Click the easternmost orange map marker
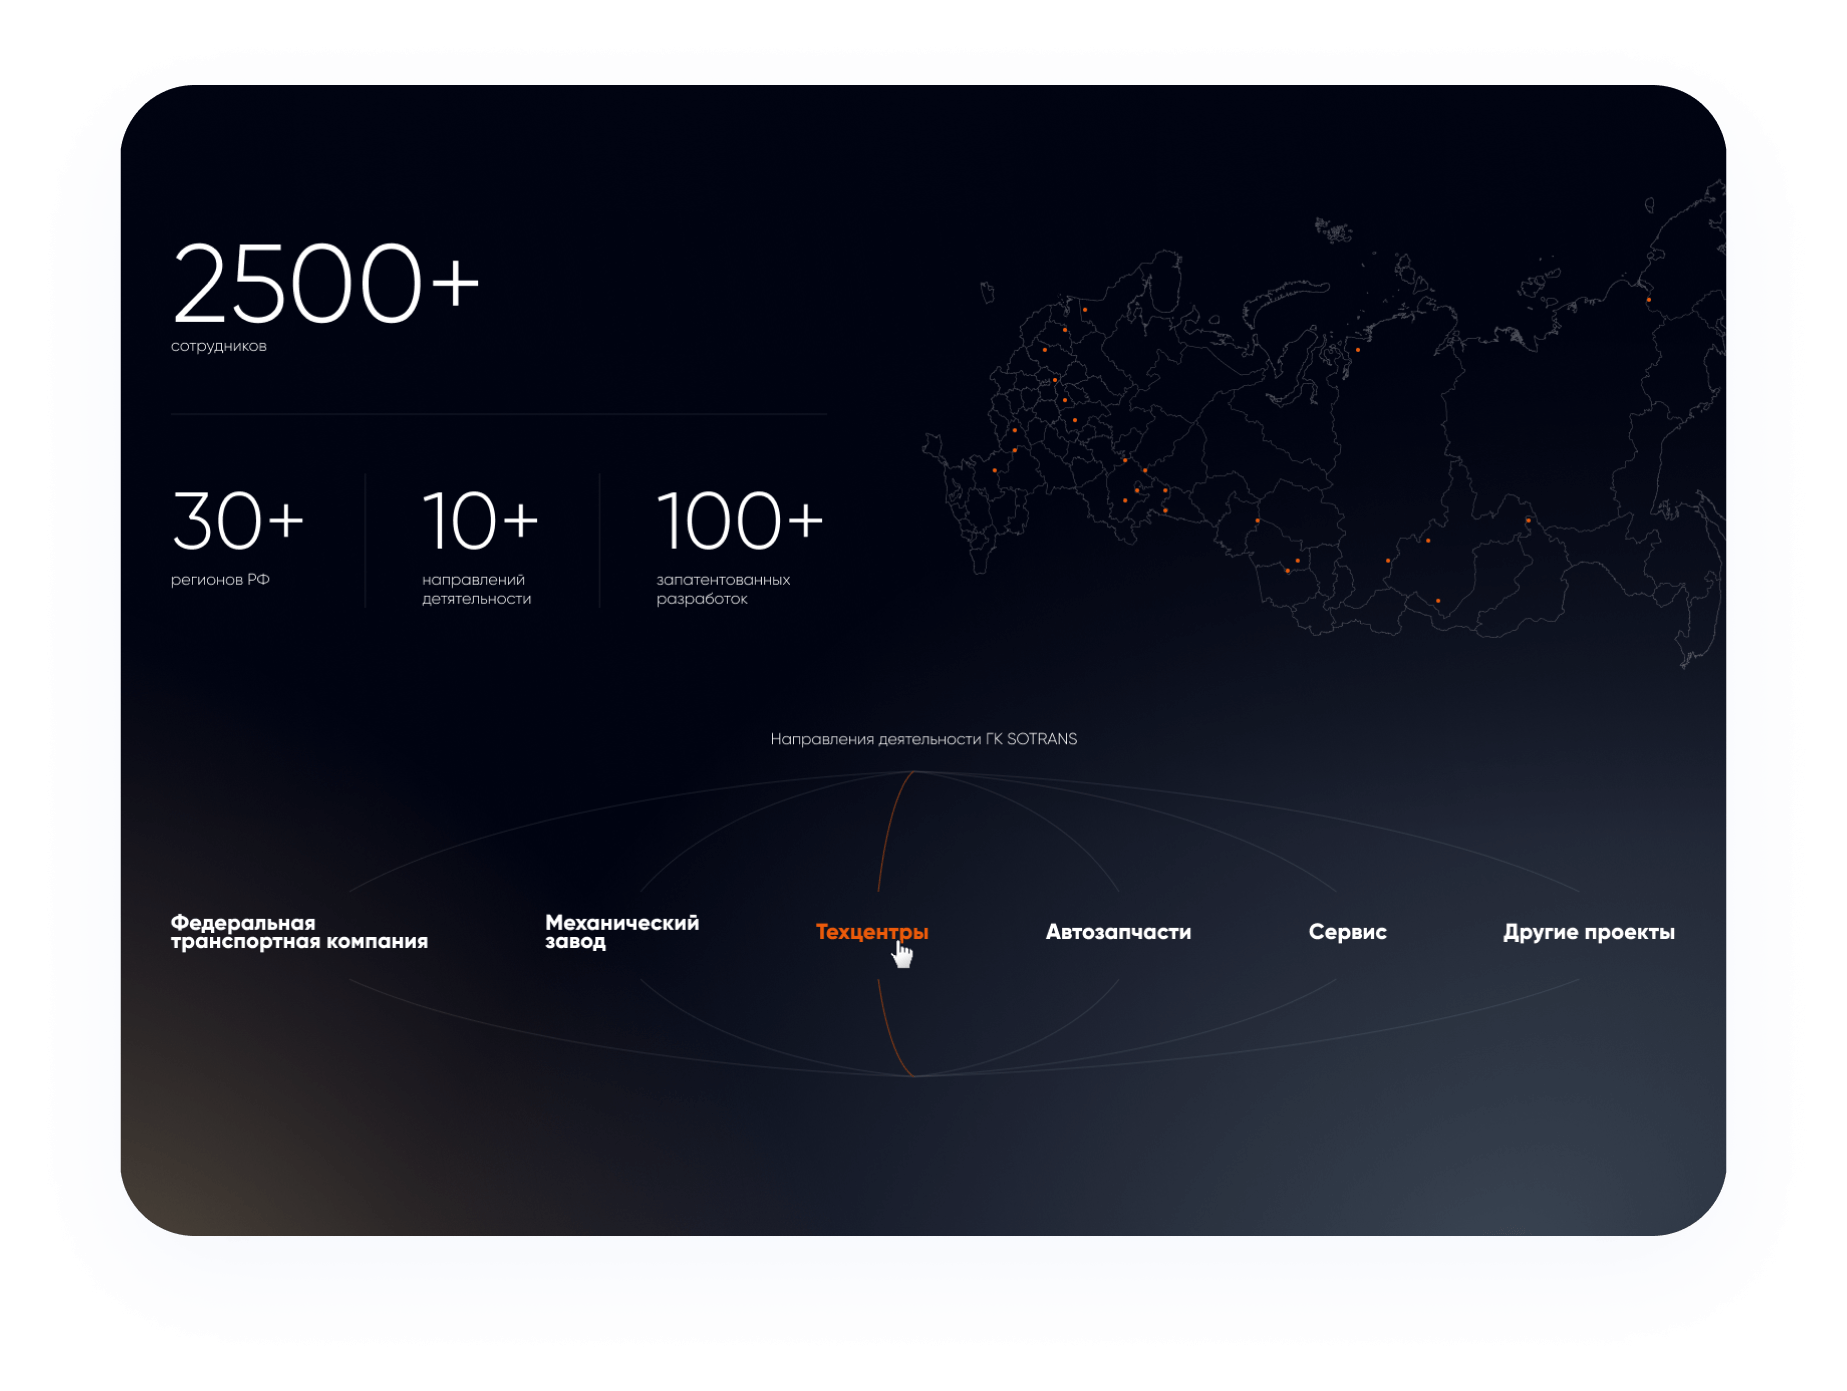 (1648, 300)
